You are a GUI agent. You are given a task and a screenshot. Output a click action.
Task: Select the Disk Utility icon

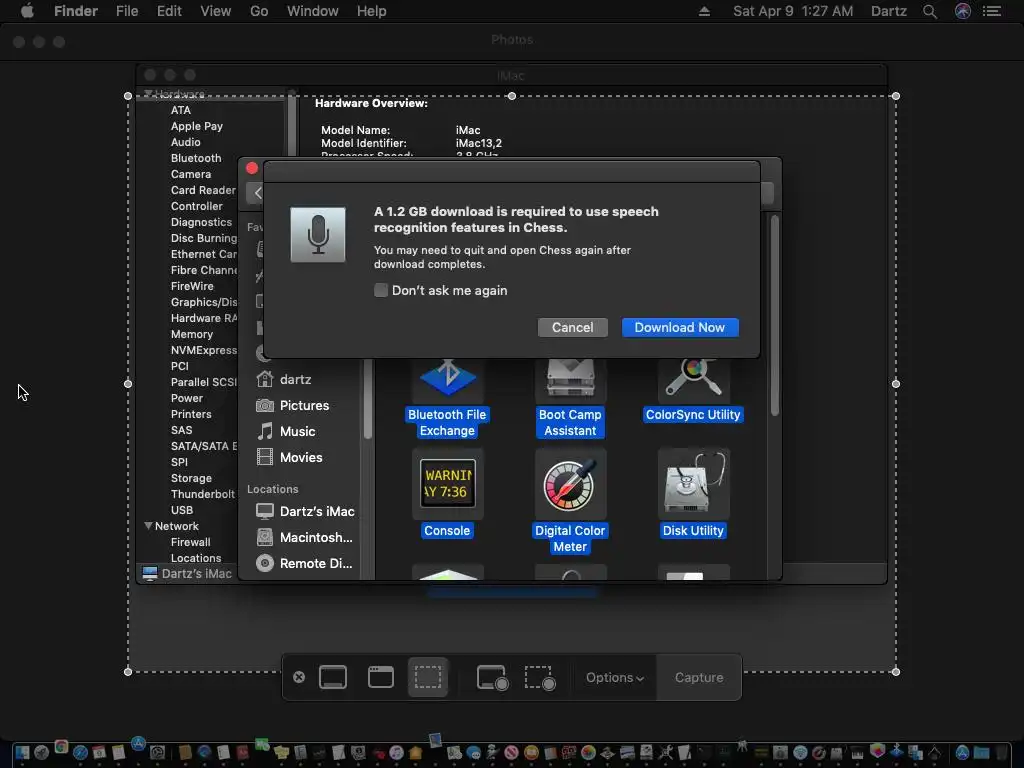click(x=694, y=484)
